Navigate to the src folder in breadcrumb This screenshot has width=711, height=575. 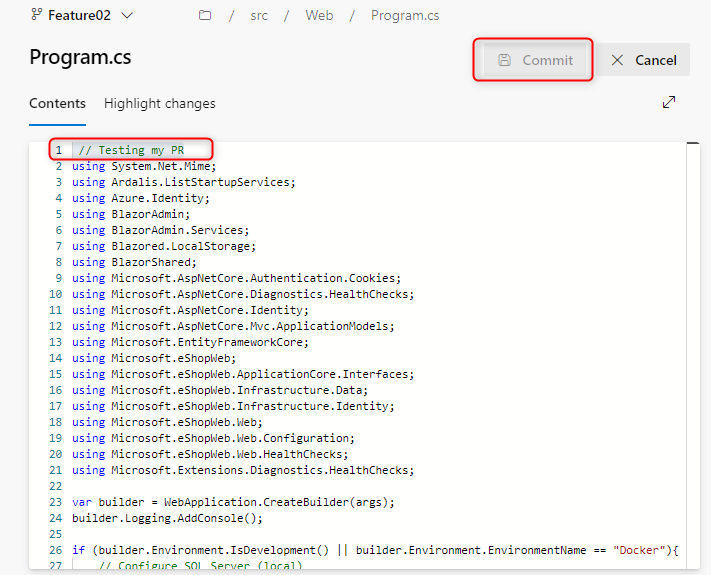click(259, 15)
